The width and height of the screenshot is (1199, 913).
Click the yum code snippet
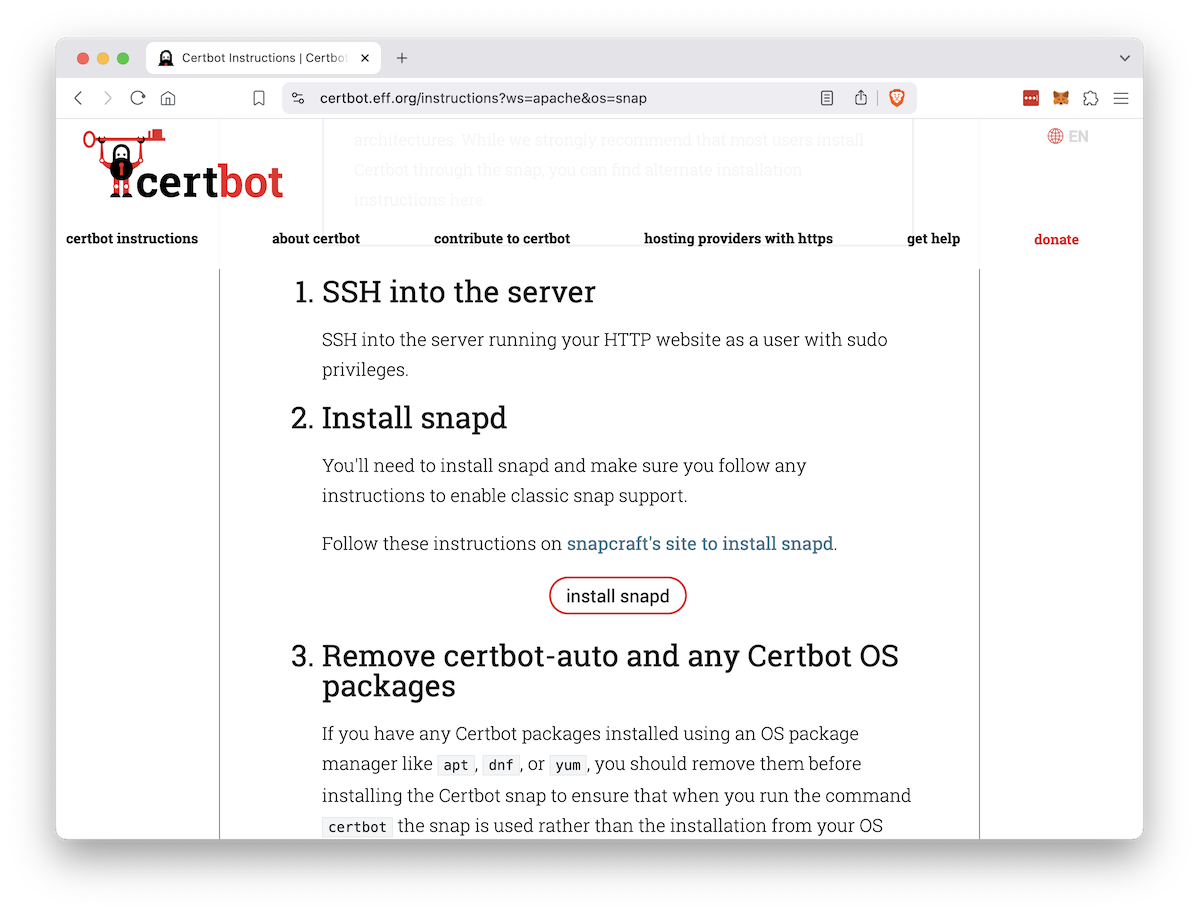[x=568, y=765]
